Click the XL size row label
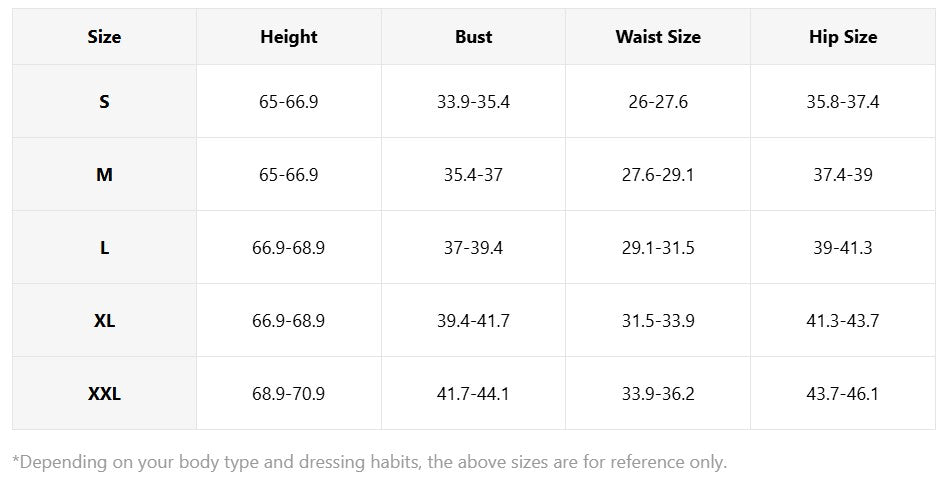 point(104,321)
